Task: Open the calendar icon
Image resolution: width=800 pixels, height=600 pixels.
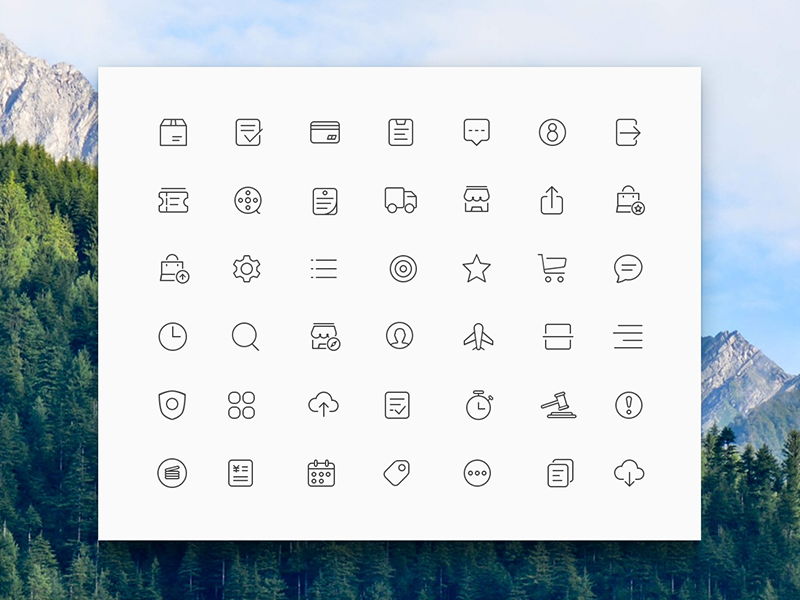Action: 321,473
